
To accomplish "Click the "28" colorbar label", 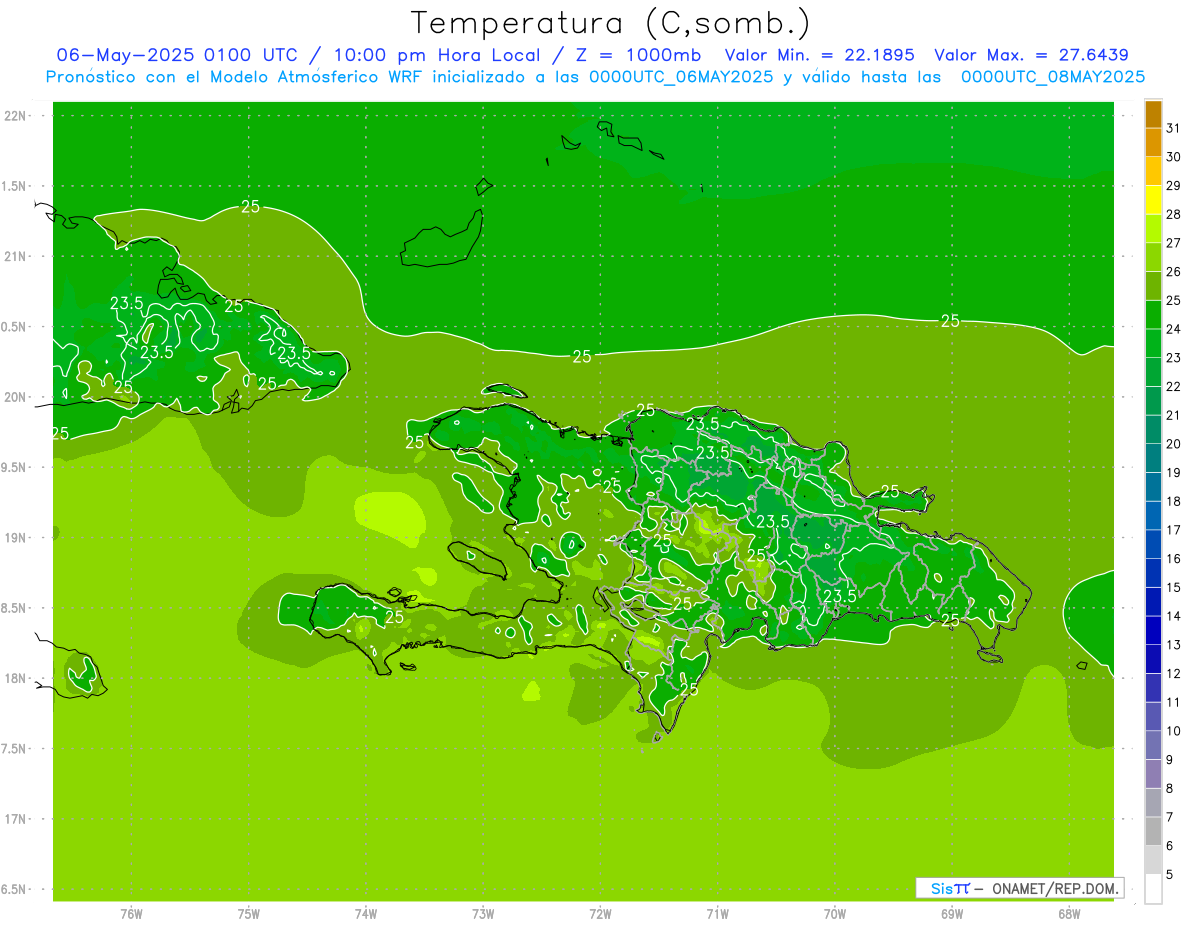I will (x=1174, y=214).
